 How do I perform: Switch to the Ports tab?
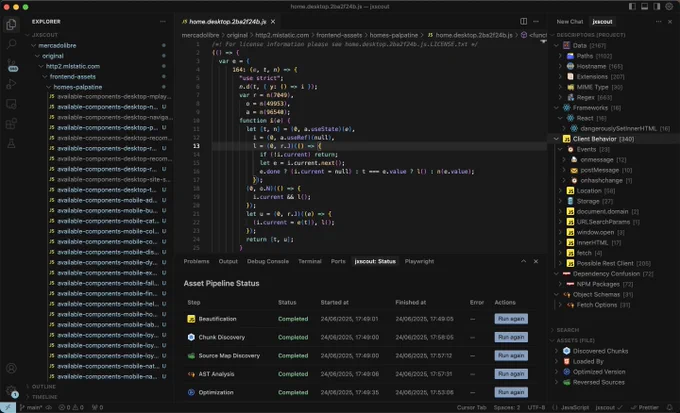[338, 261]
